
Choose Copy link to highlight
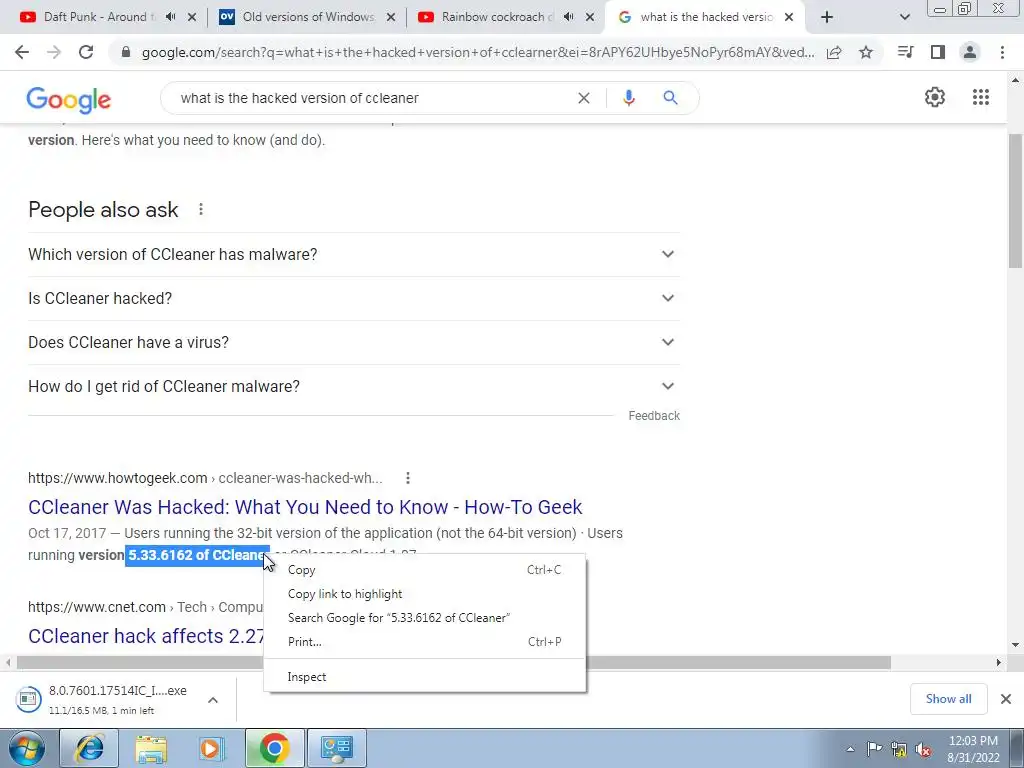pos(424,594)
